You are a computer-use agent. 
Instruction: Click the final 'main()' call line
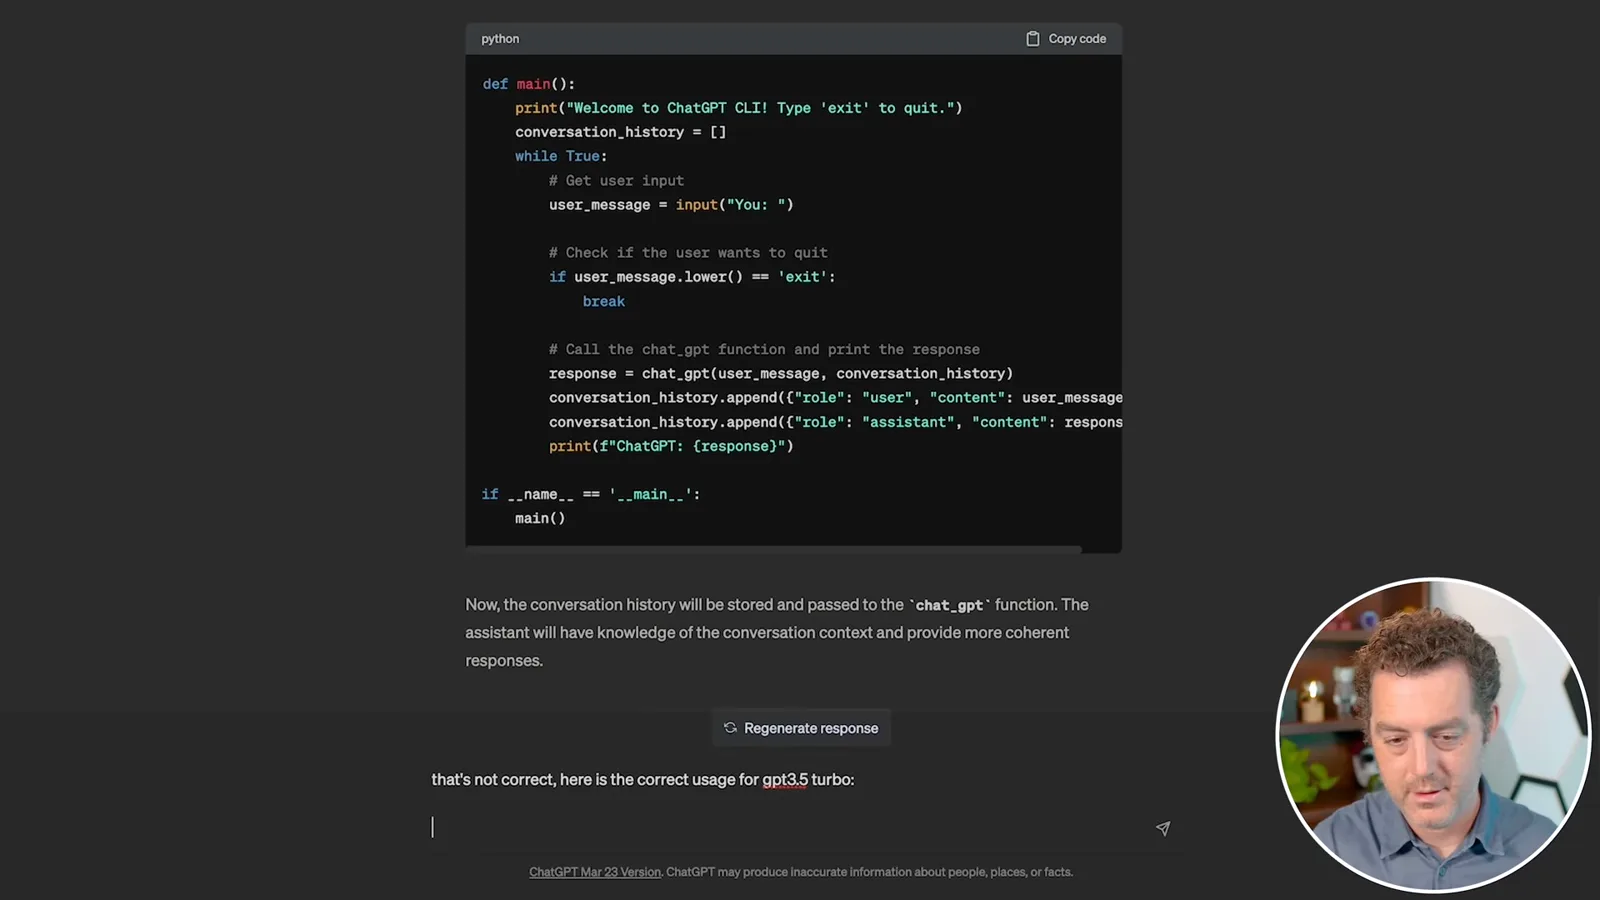[x=540, y=518]
